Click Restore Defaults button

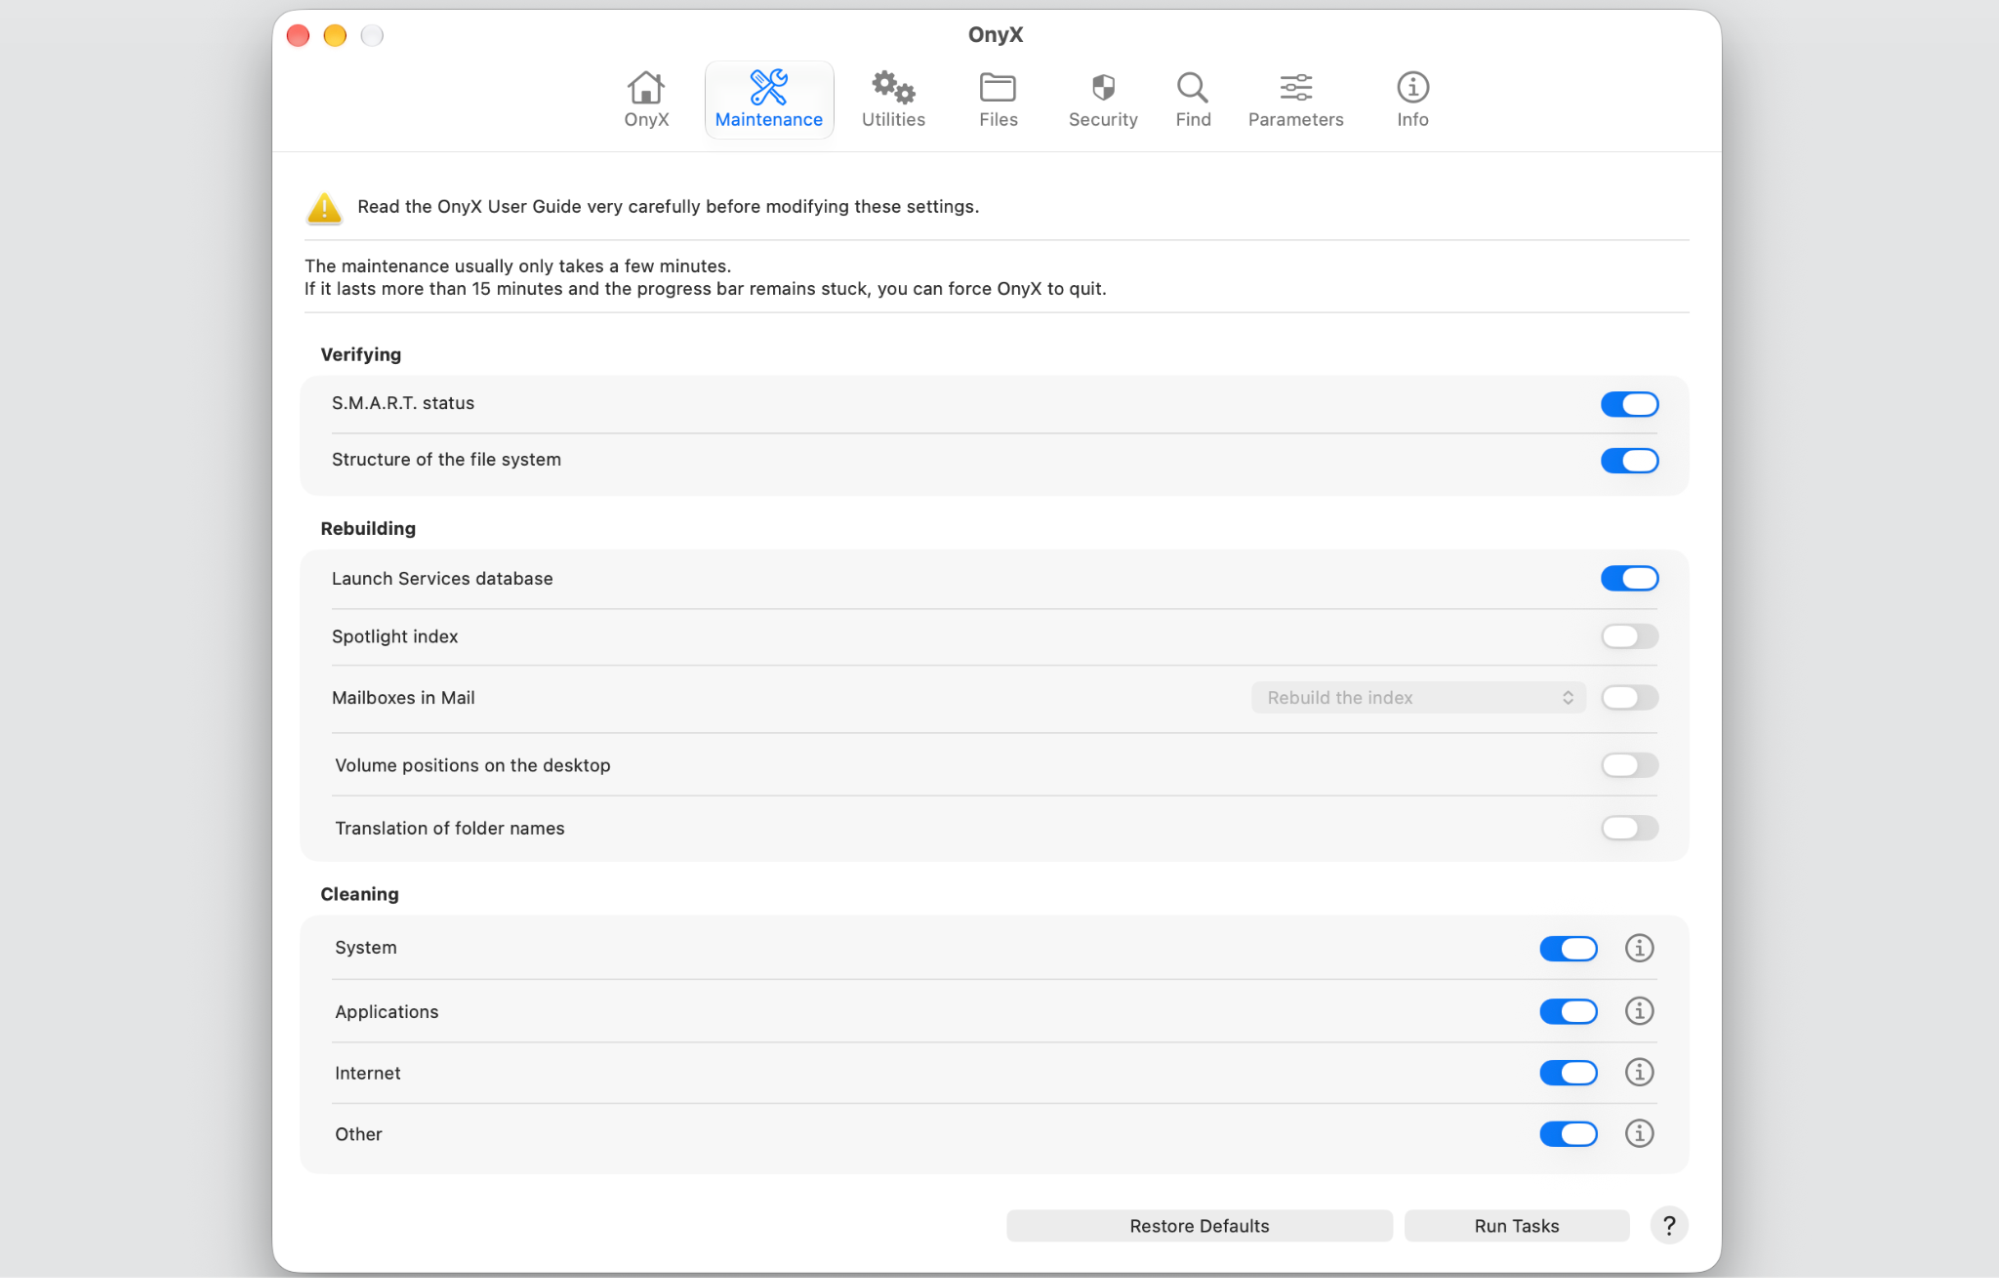1199,1226
